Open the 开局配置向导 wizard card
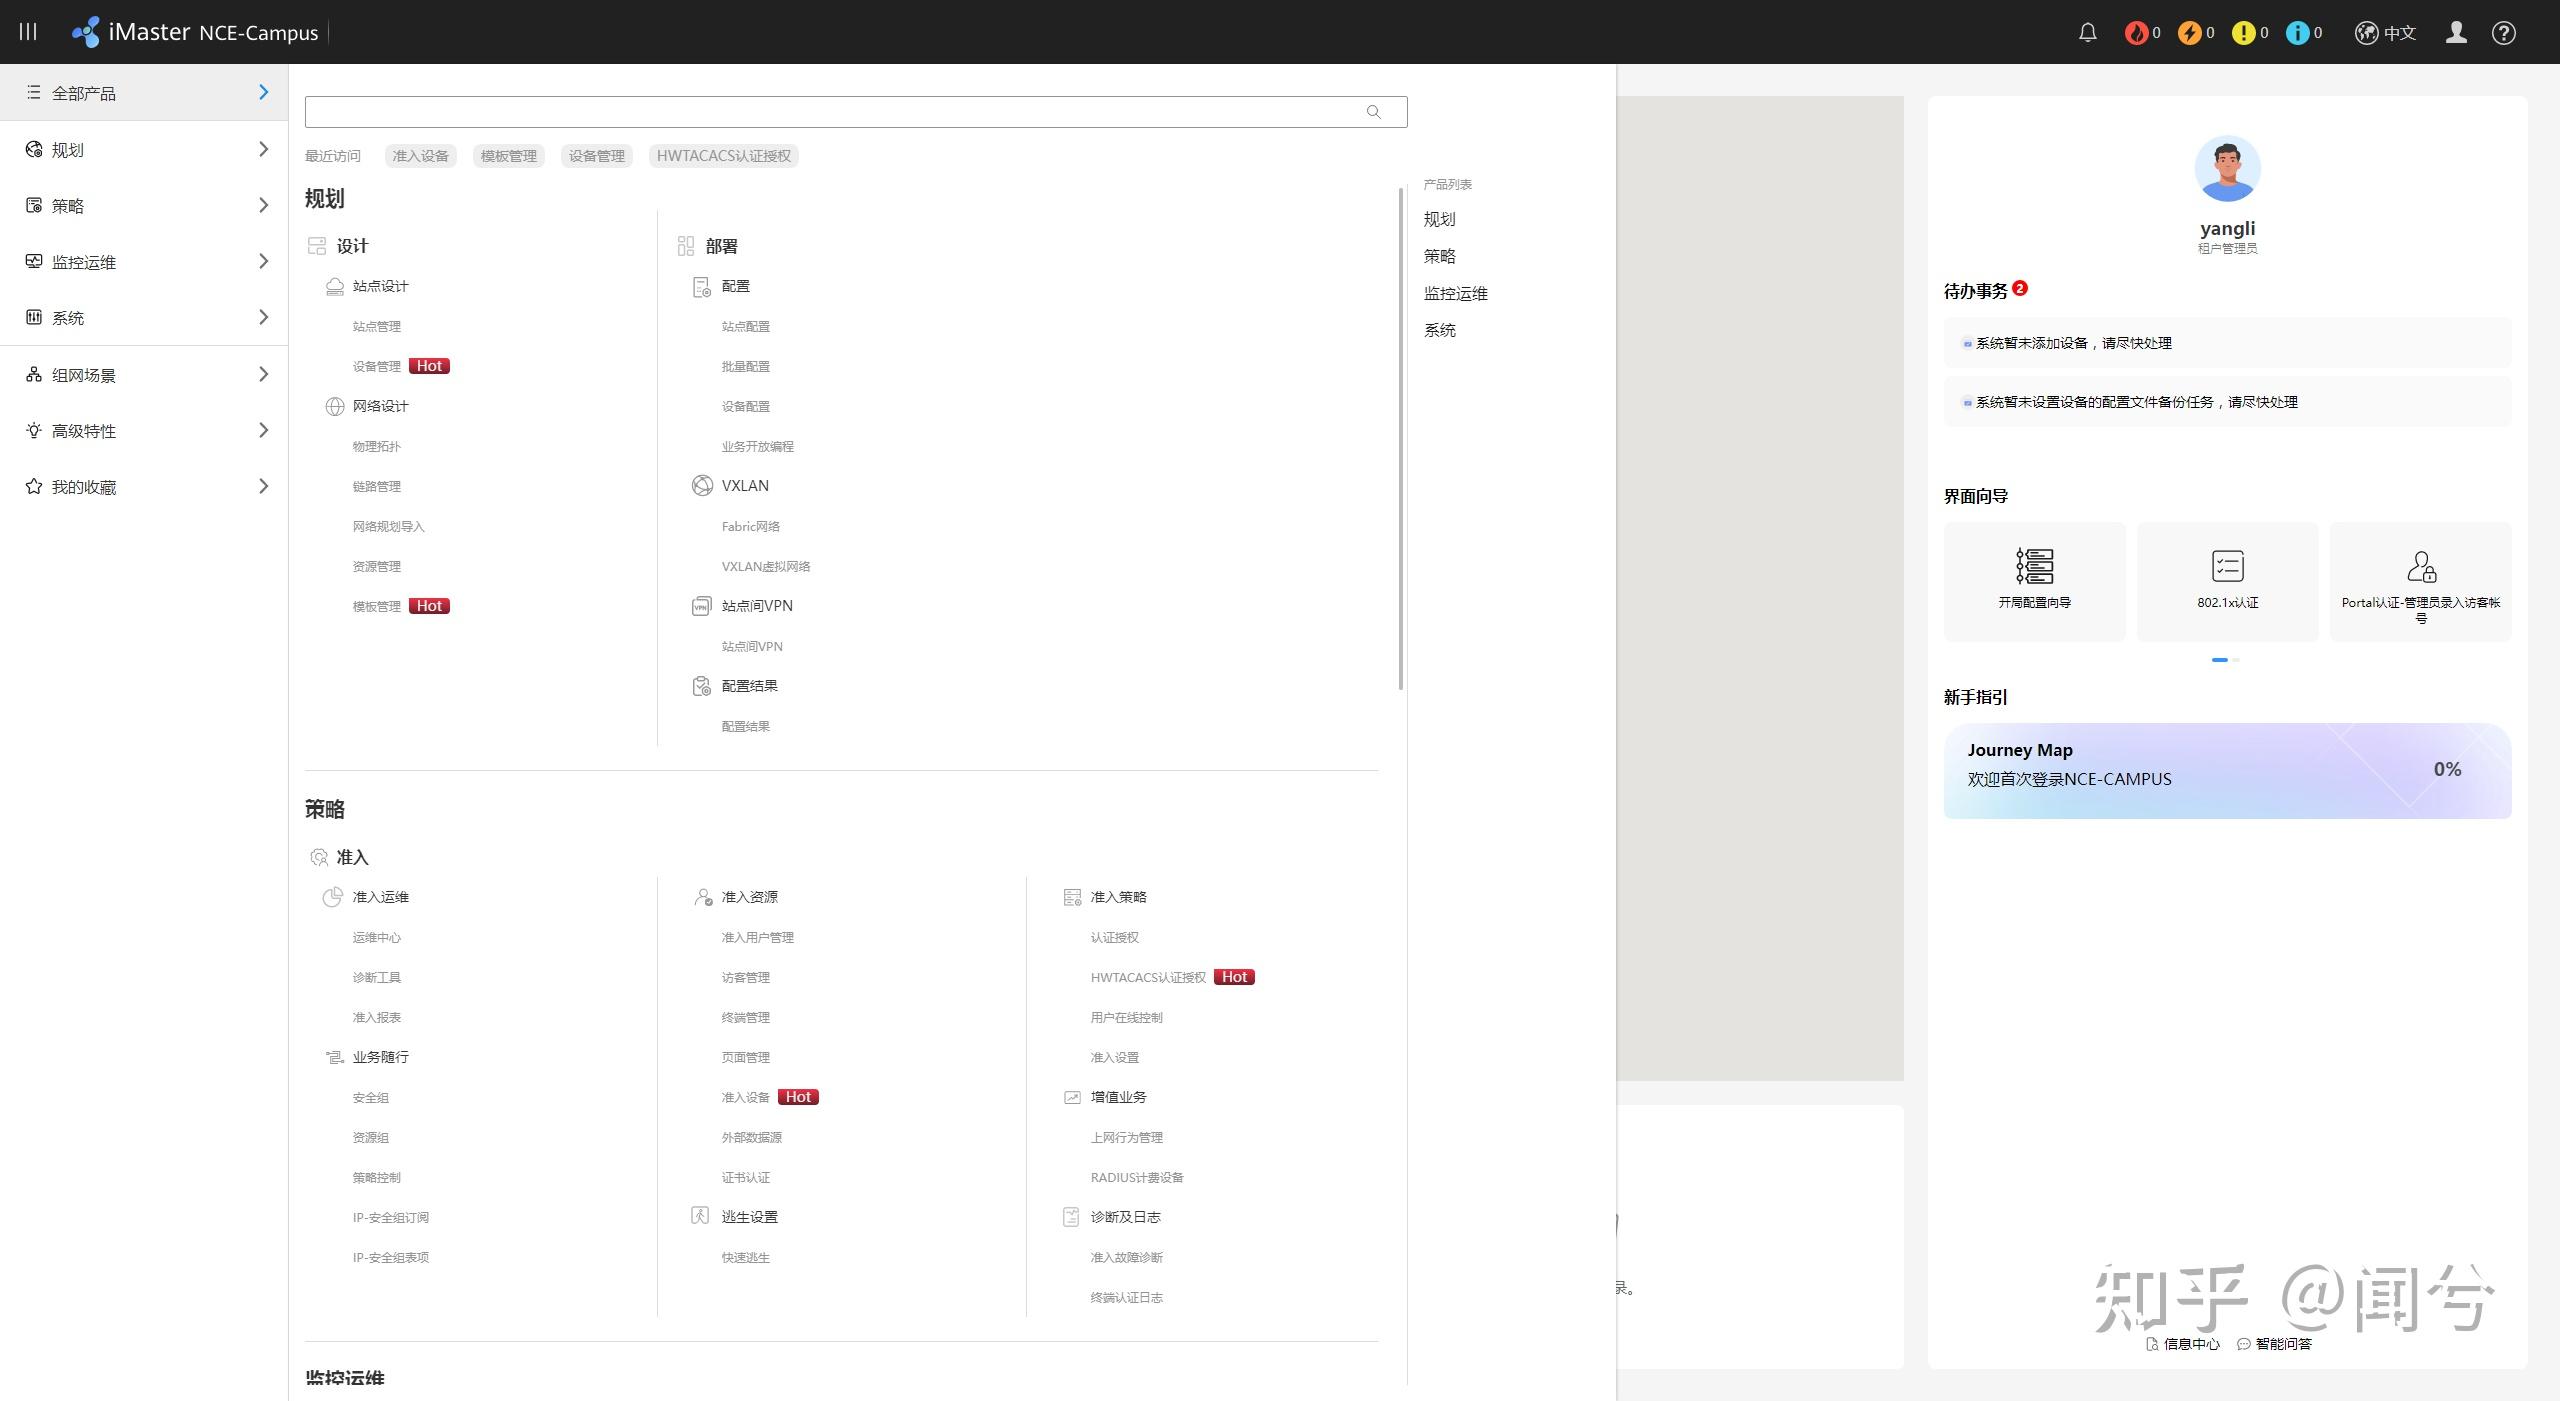 [2034, 581]
